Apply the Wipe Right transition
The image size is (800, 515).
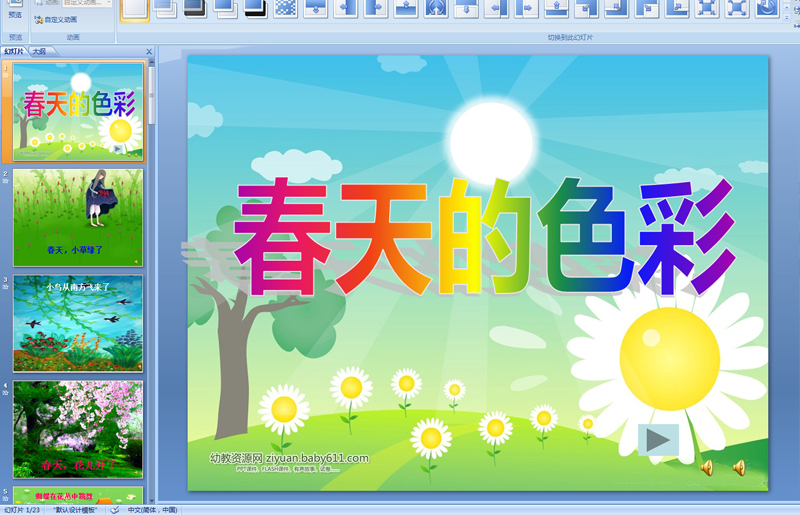tap(376, 9)
